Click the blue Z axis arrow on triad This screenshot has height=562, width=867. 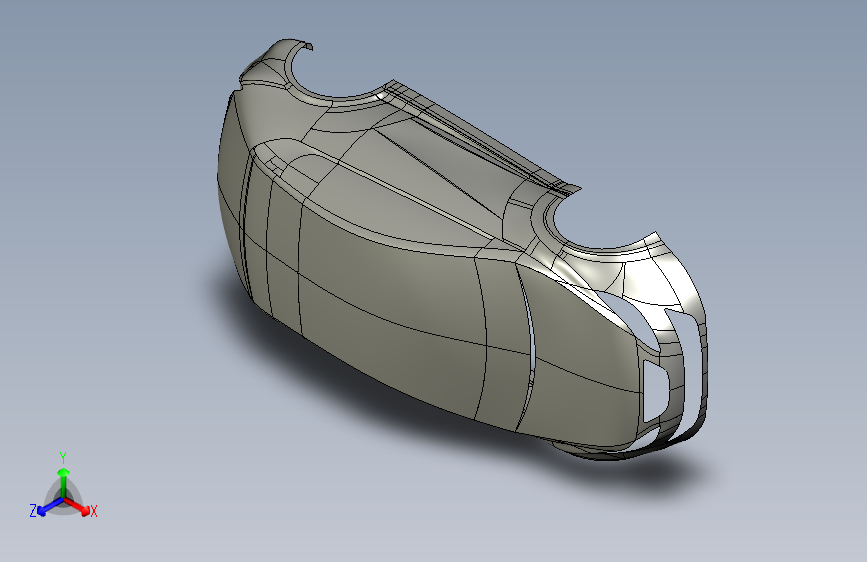50,506
